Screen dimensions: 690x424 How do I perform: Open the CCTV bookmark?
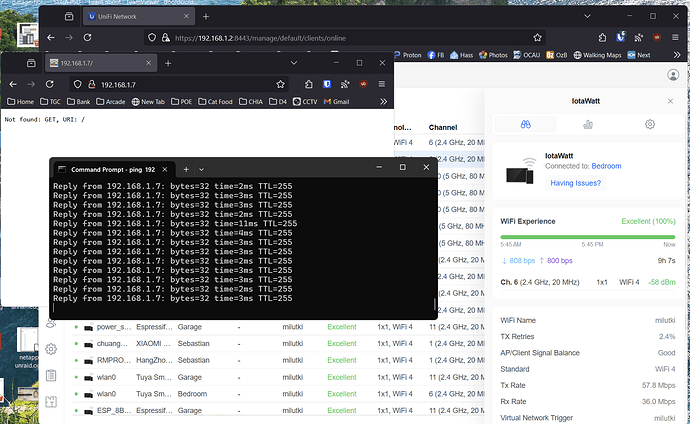[305, 102]
